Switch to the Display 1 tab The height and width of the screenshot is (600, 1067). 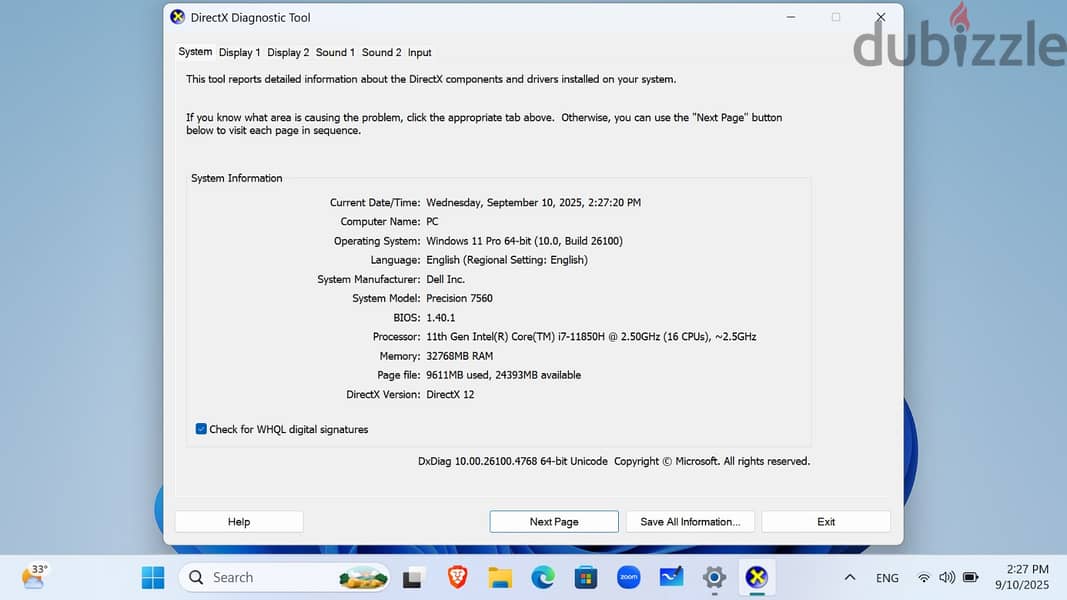pyautogui.click(x=240, y=52)
